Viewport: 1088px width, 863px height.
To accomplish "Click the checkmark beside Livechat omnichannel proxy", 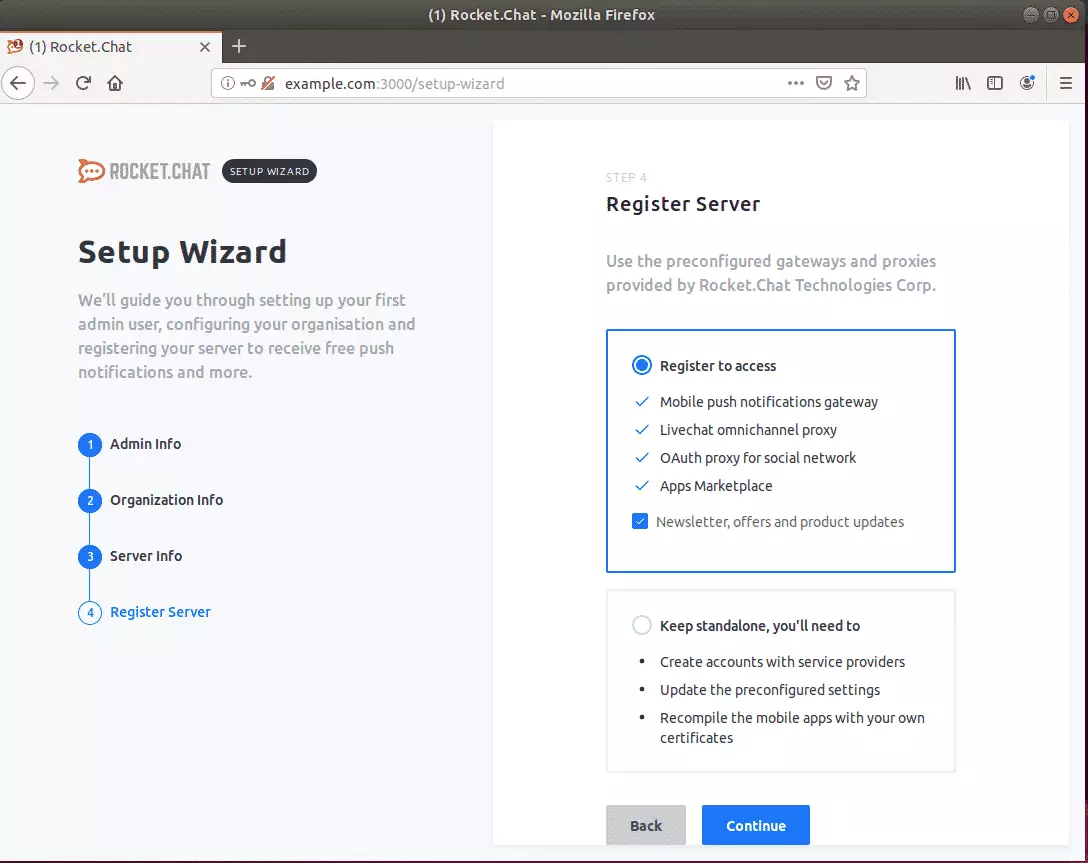I will (x=642, y=429).
